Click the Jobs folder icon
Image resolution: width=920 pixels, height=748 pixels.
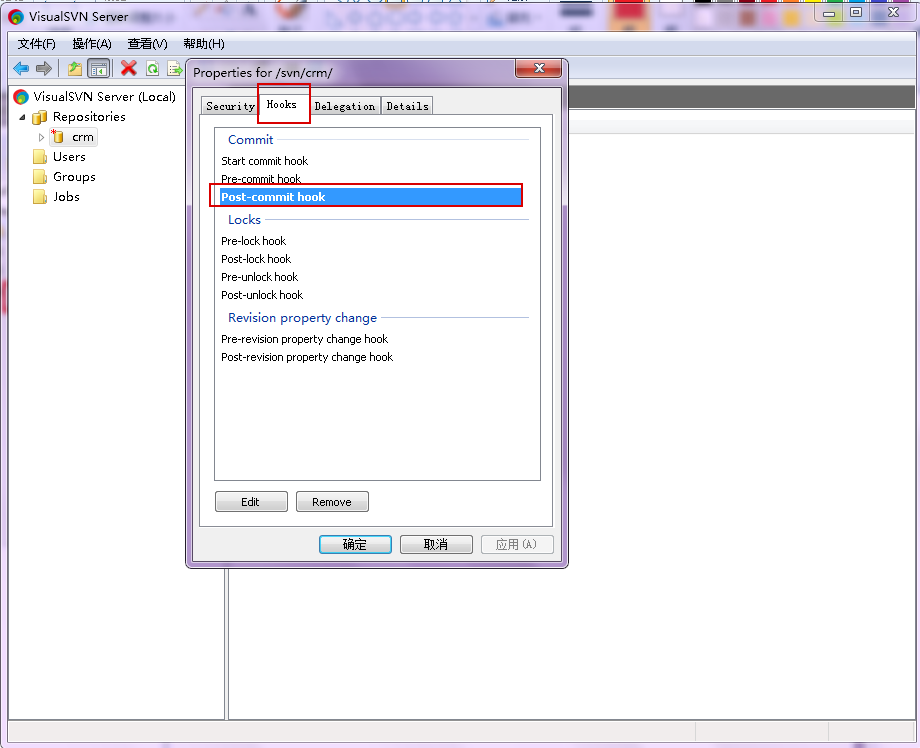point(40,197)
